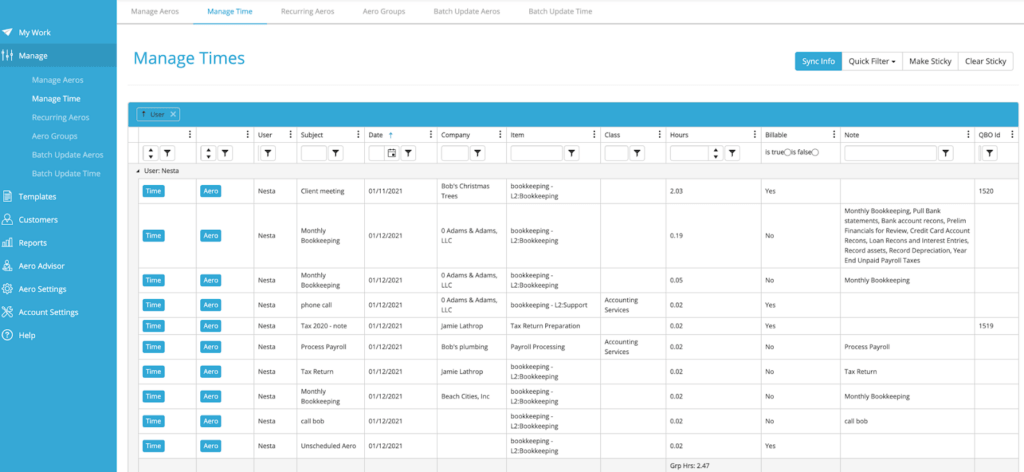Select Billable 'is true' radio button
The height and width of the screenshot is (472, 1024).
click(787, 152)
